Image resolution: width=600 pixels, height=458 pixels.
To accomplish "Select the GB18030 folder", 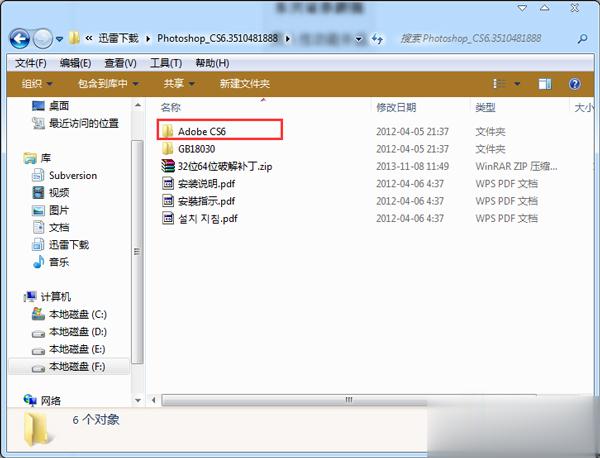I will [x=196, y=149].
